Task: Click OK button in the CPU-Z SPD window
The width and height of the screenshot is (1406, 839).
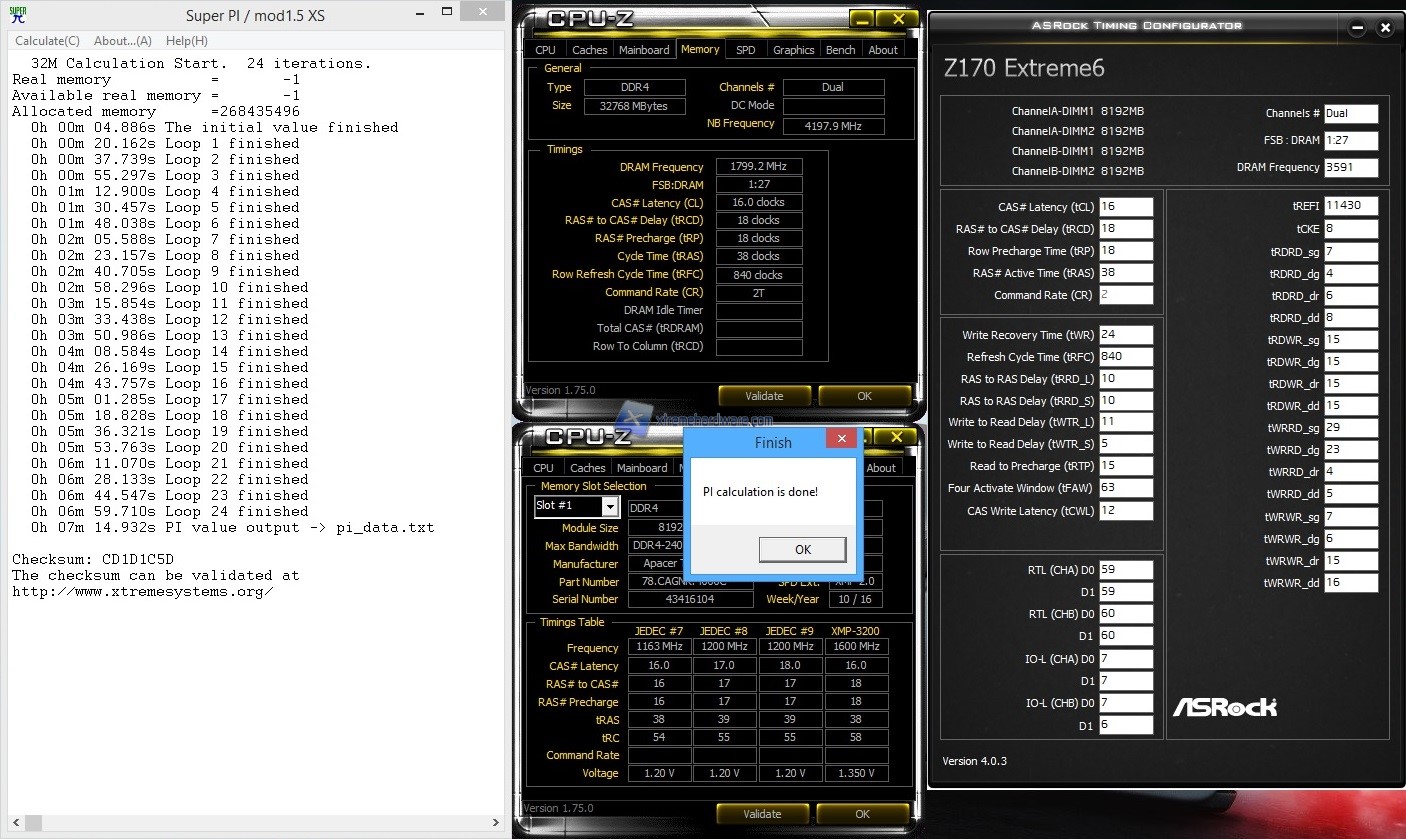Action: coord(863,814)
